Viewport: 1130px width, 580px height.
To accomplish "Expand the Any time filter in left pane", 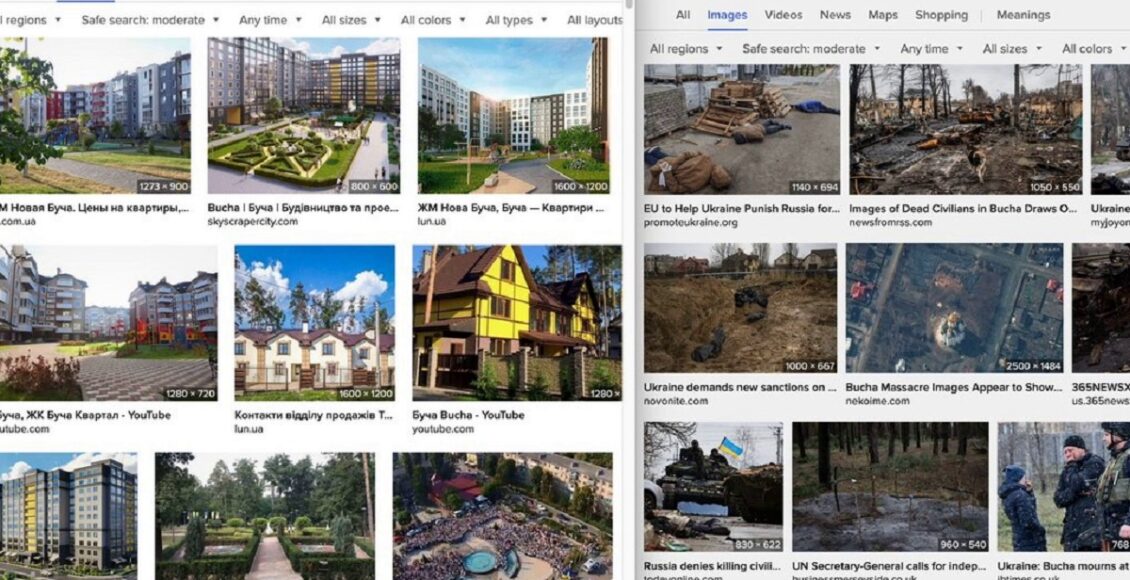I will point(270,20).
